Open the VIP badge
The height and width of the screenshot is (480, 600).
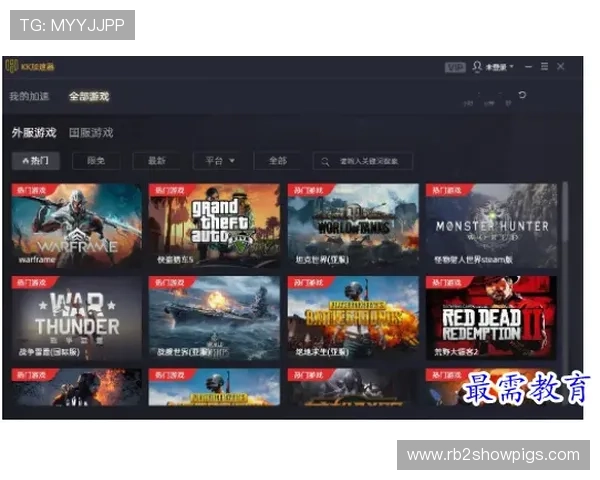(455, 67)
